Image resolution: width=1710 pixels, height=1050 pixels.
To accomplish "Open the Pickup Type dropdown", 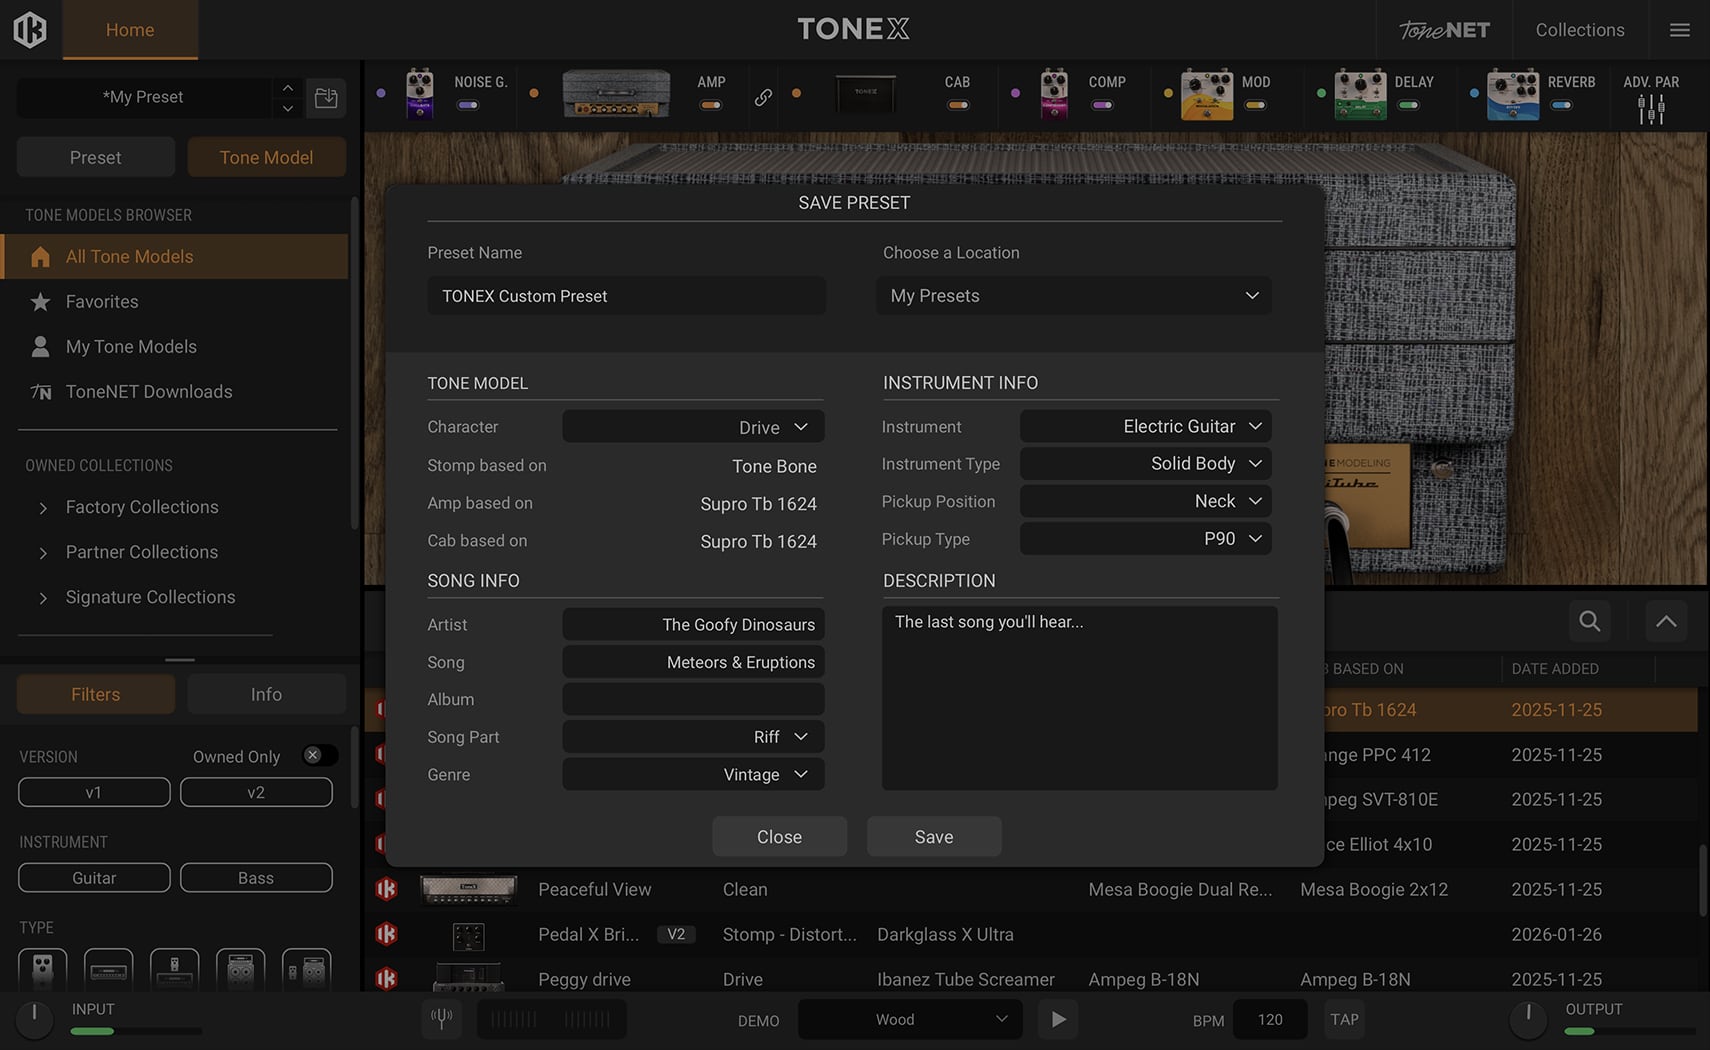I will coord(1145,539).
